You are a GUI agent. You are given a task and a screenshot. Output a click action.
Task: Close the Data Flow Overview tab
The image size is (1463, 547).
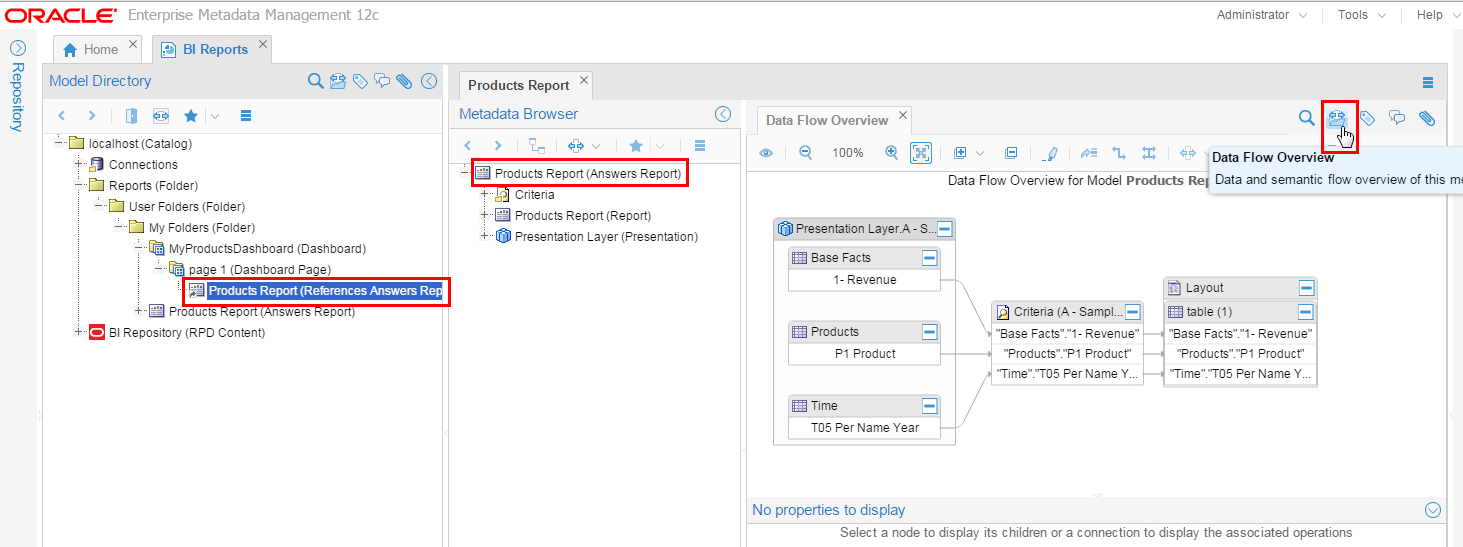tap(902, 116)
